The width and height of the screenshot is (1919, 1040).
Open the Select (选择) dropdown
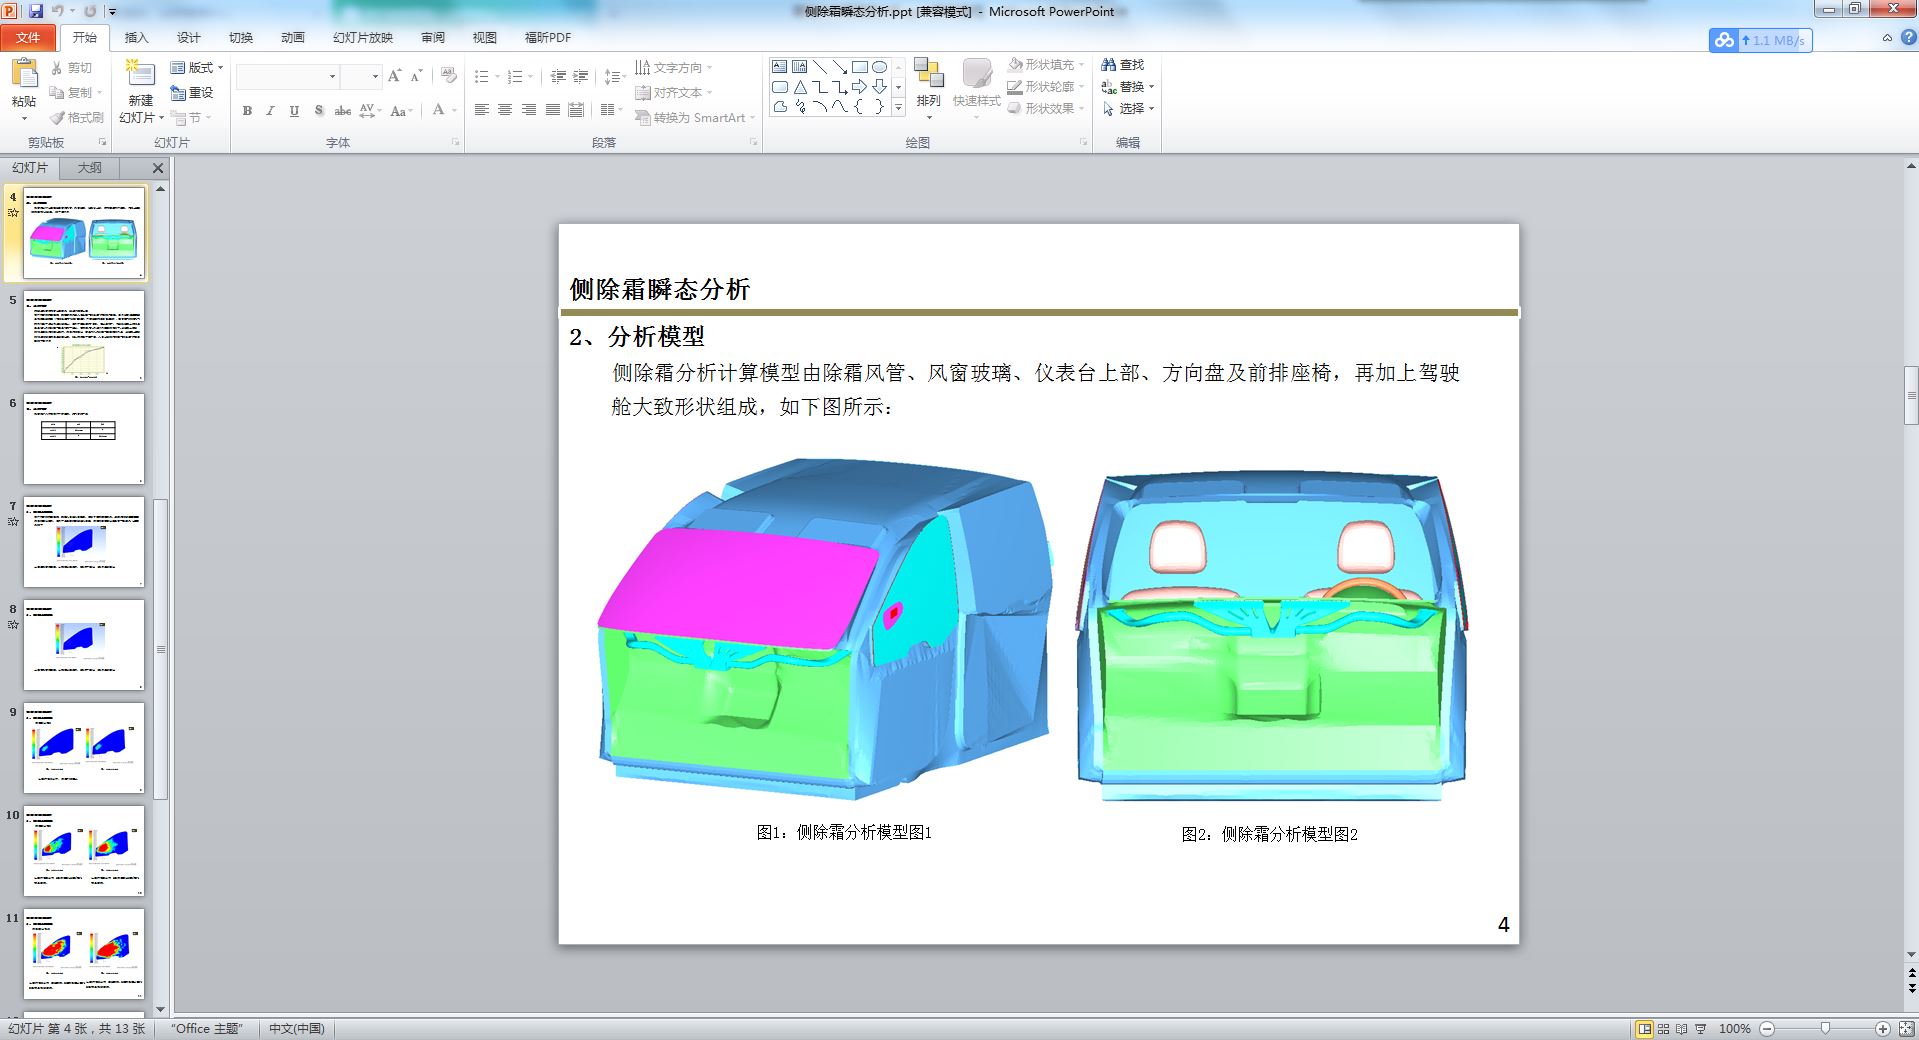coord(1129,109)
